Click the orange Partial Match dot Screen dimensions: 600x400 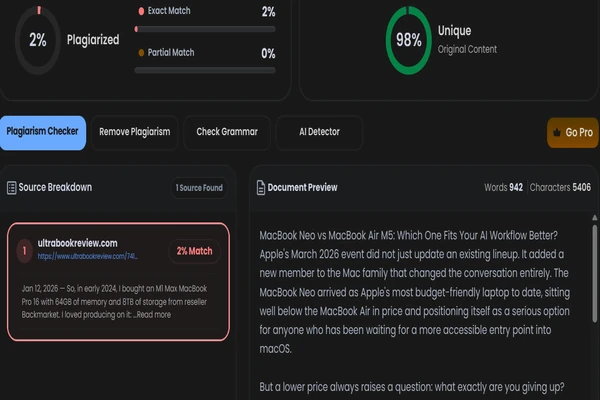pyautogui.click(x=141, y=53)
